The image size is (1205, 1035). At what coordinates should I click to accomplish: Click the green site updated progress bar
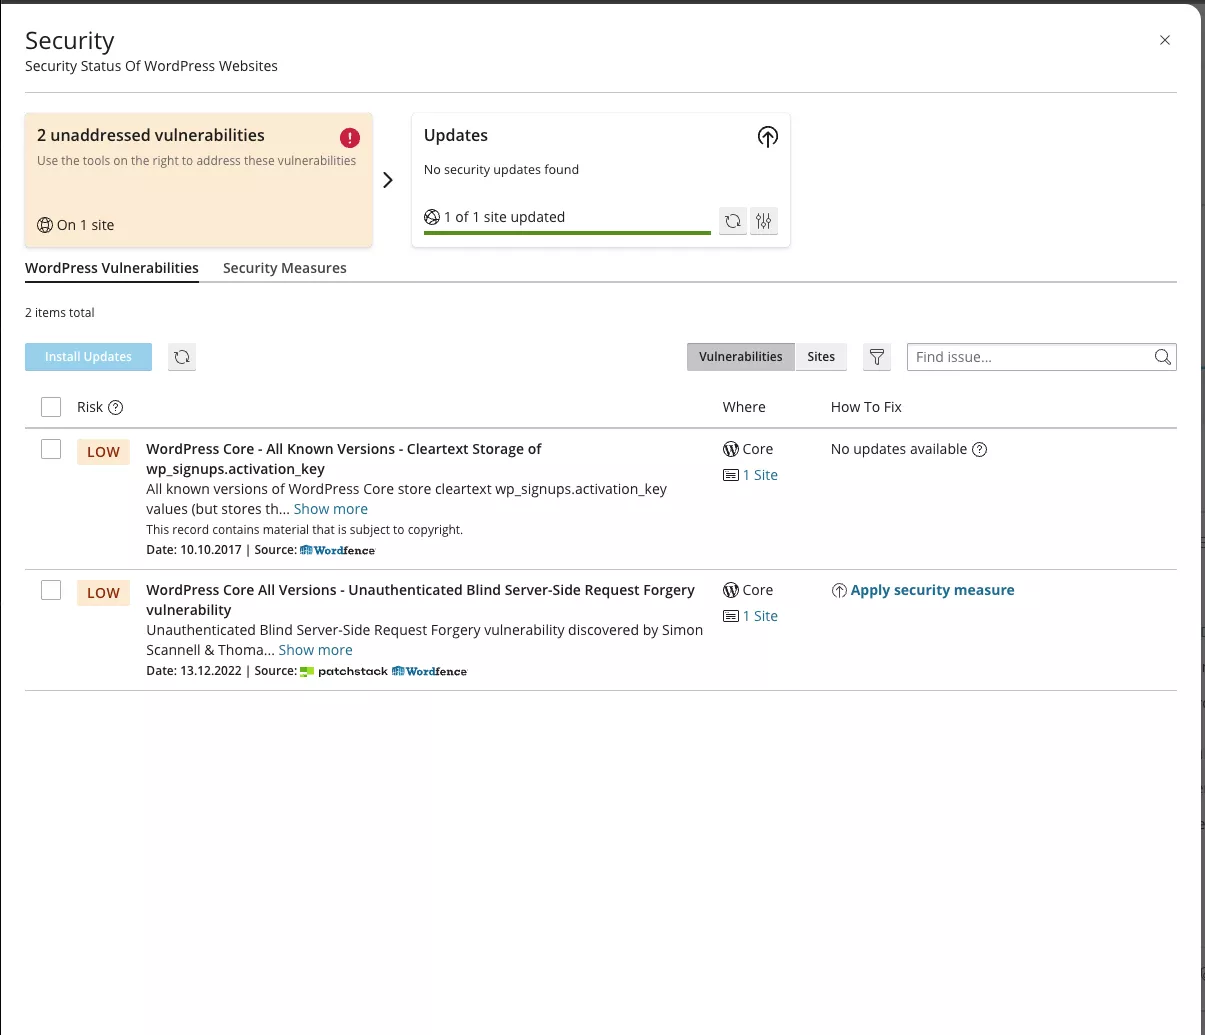pyautogui.click(x=566, y=233)
